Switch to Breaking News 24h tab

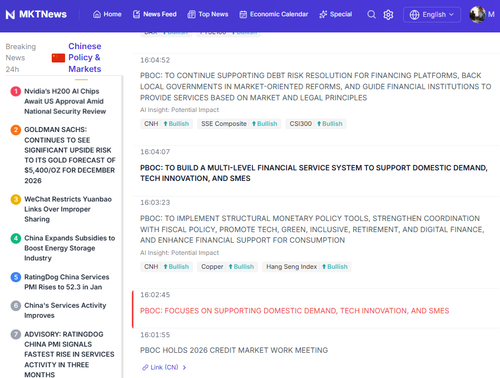(x=21, y=58)
